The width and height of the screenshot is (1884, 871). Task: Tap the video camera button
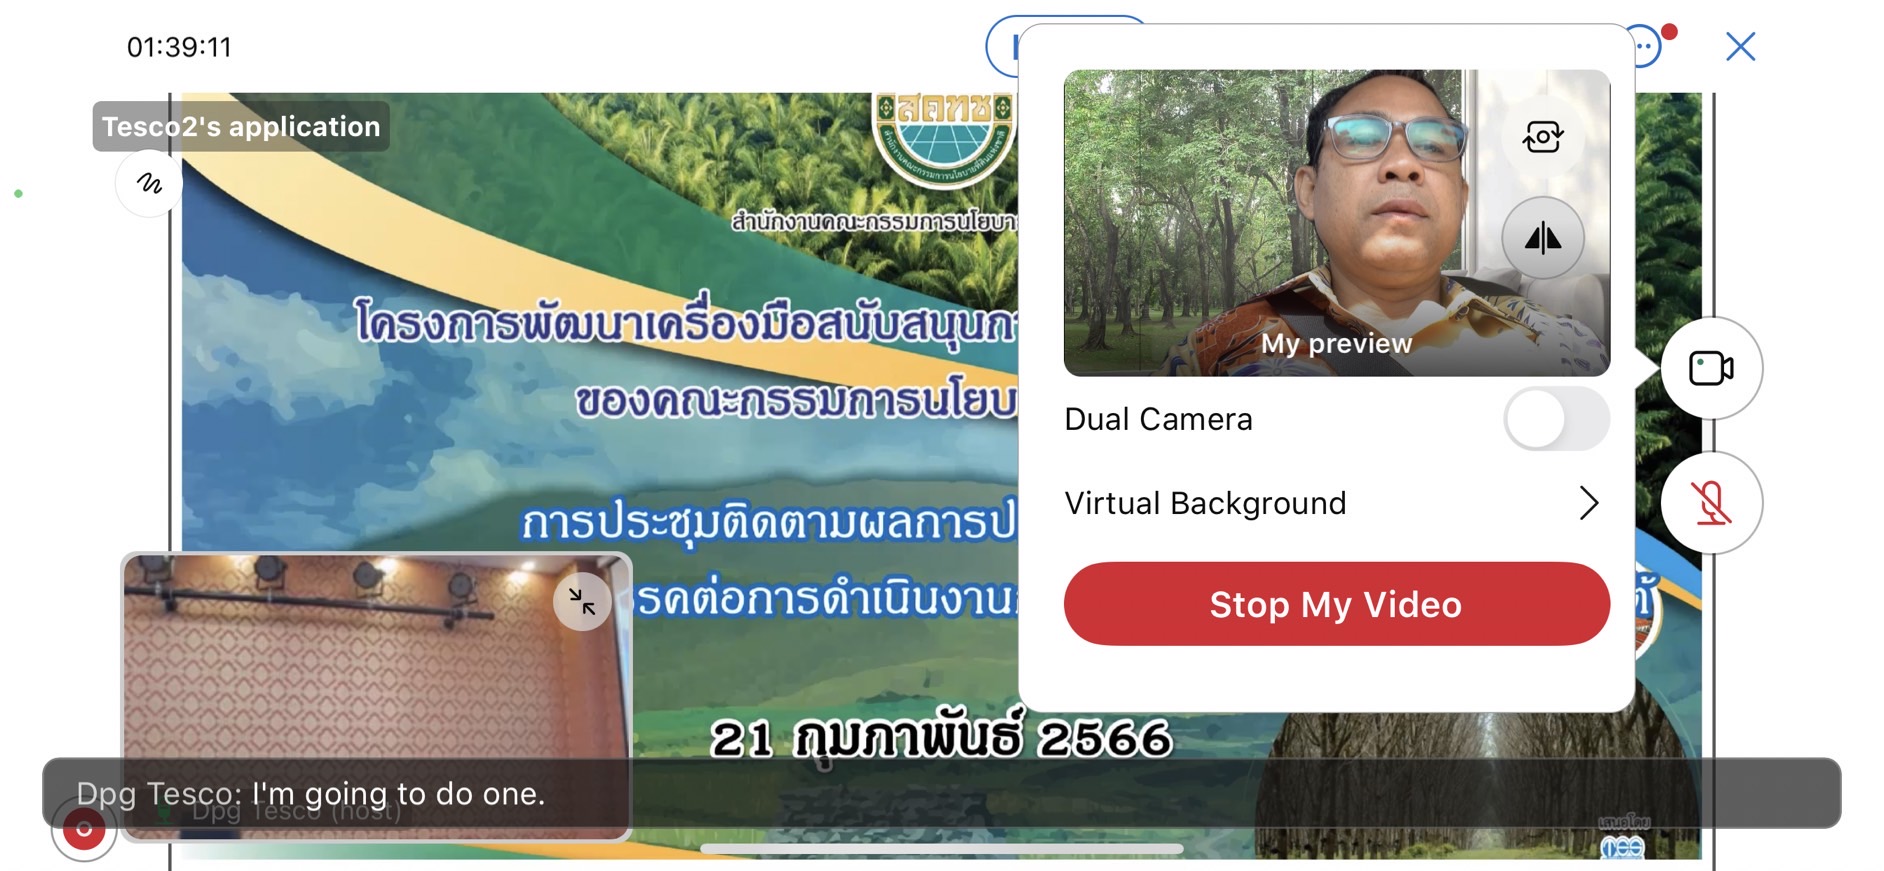pos(1711,368)
